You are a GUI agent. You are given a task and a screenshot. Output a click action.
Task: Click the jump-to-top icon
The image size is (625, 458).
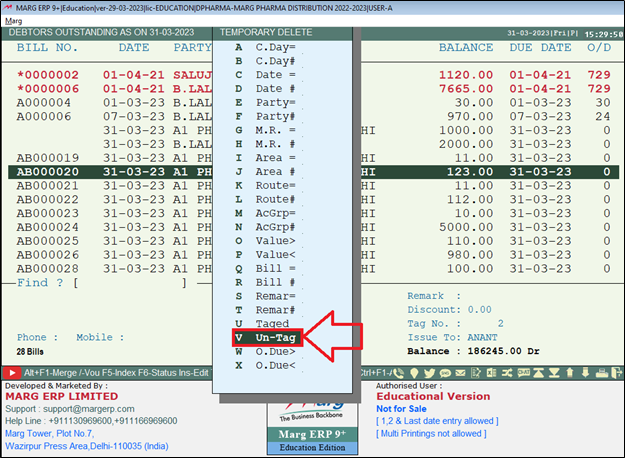539,373
